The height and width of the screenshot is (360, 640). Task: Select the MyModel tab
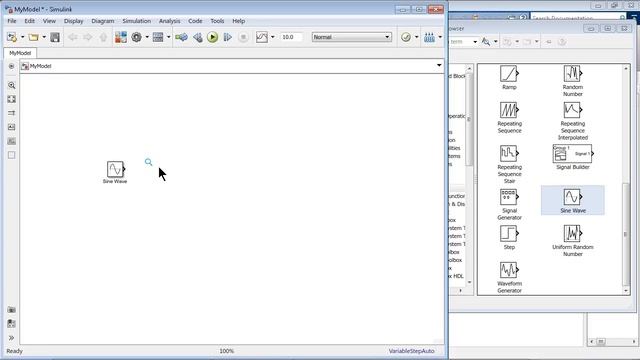(20, 53)
